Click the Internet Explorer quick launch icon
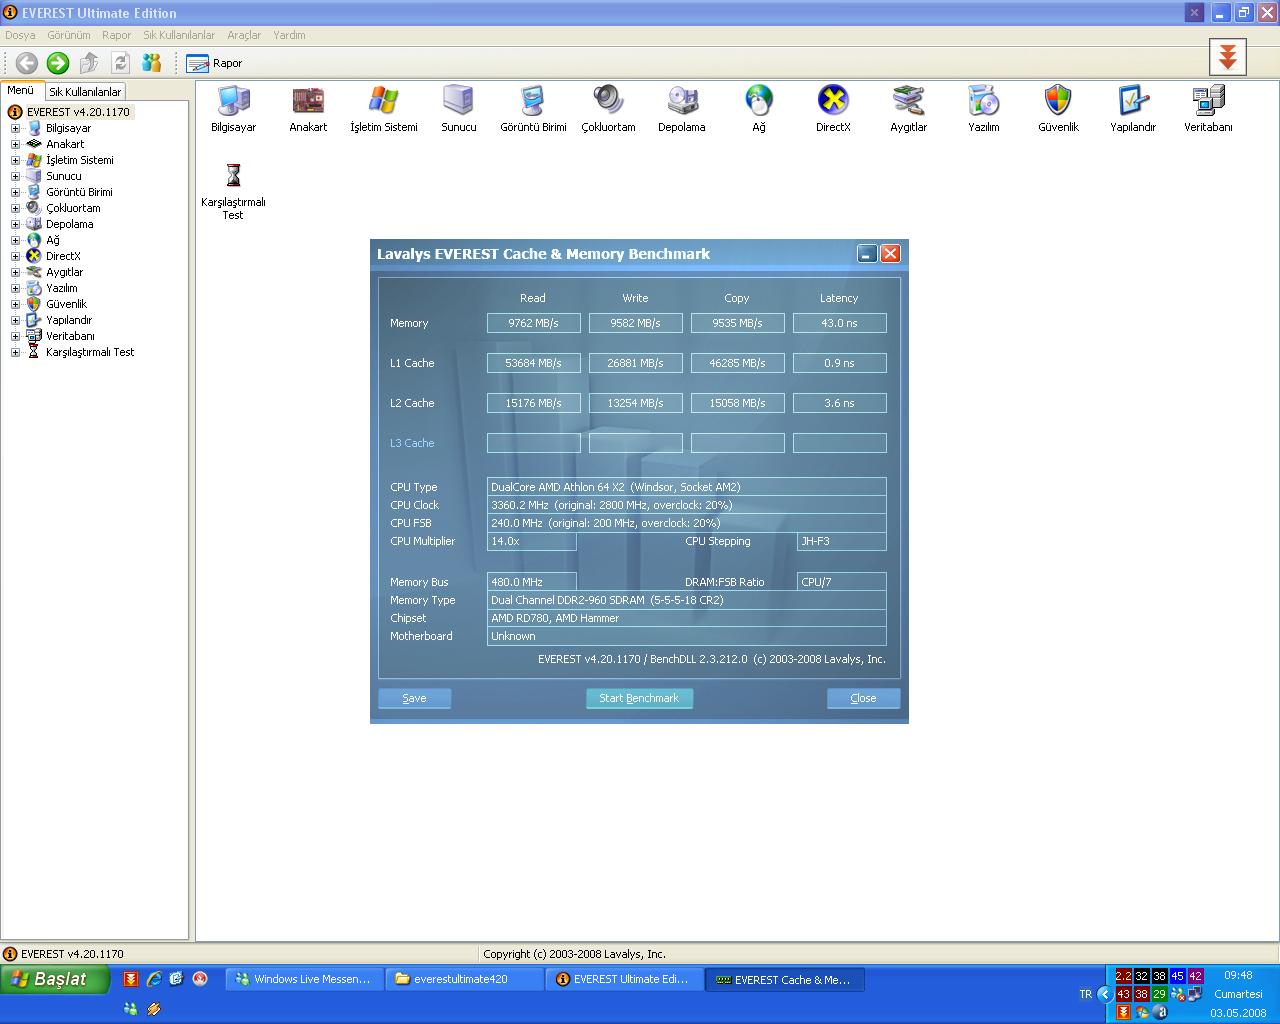This screenshot has width=1280, height=1024. pyautogui.click(x=154, y=979)
